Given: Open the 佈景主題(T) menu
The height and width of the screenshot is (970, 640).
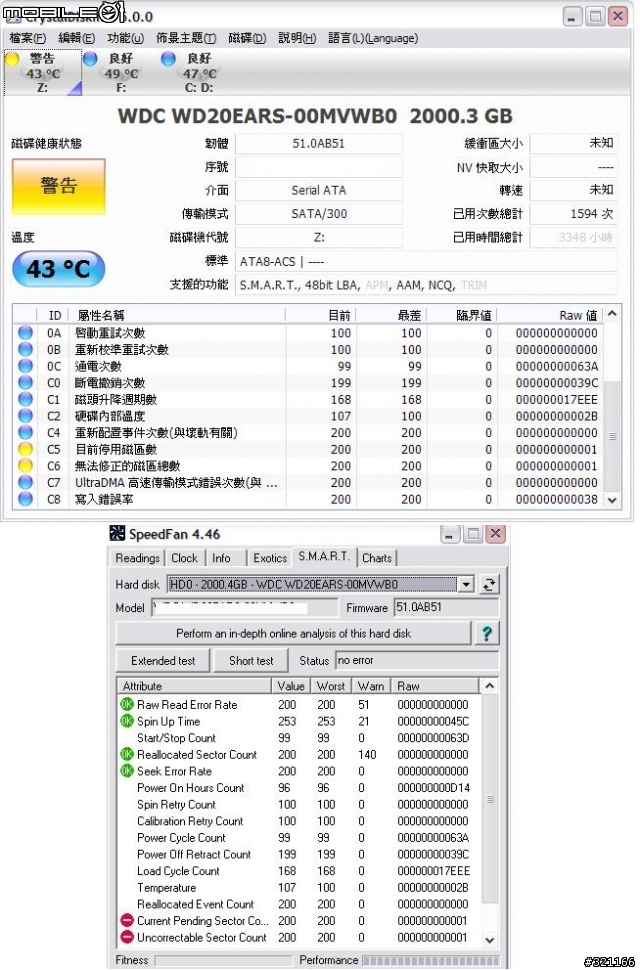Looking at the screenshot, I should [x=186, y=38].
